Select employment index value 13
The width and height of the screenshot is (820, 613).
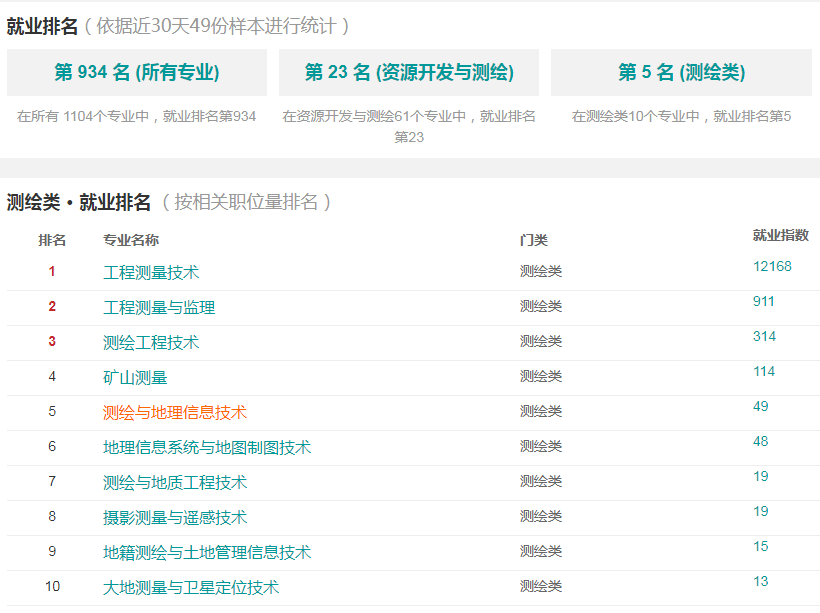(x=761, y=582)
